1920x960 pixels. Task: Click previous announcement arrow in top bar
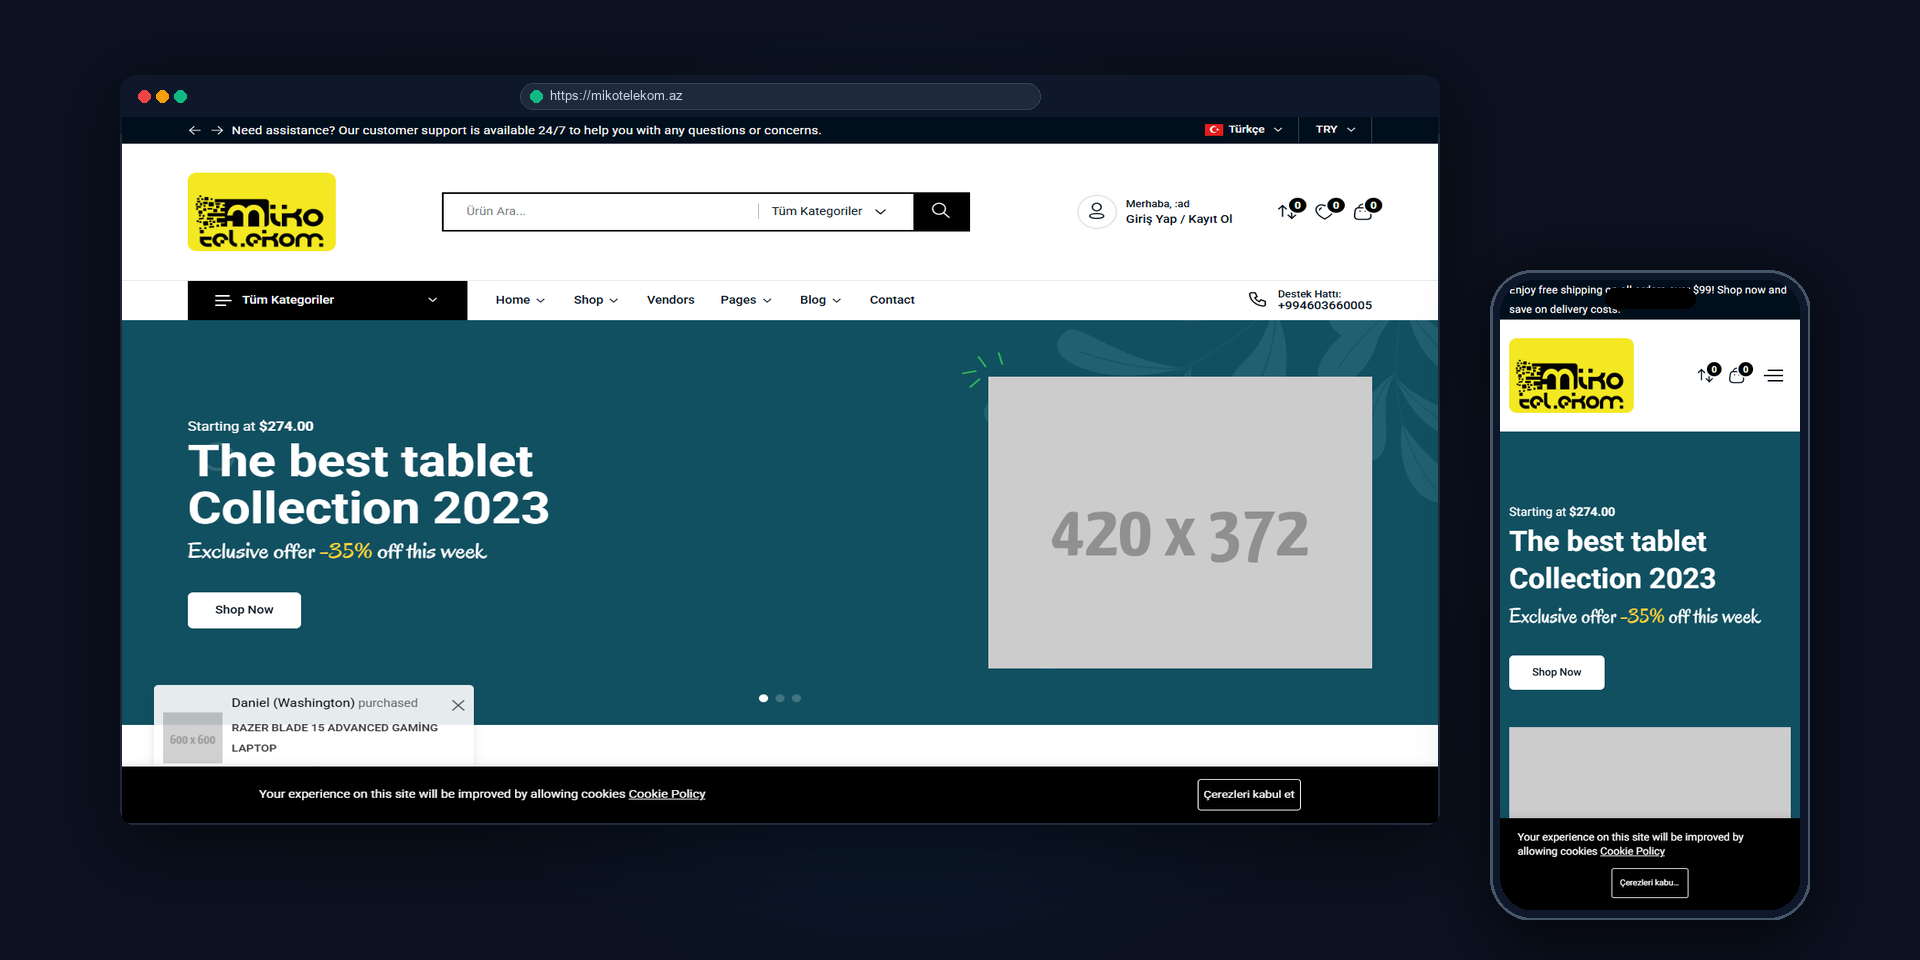coord(195,130)
